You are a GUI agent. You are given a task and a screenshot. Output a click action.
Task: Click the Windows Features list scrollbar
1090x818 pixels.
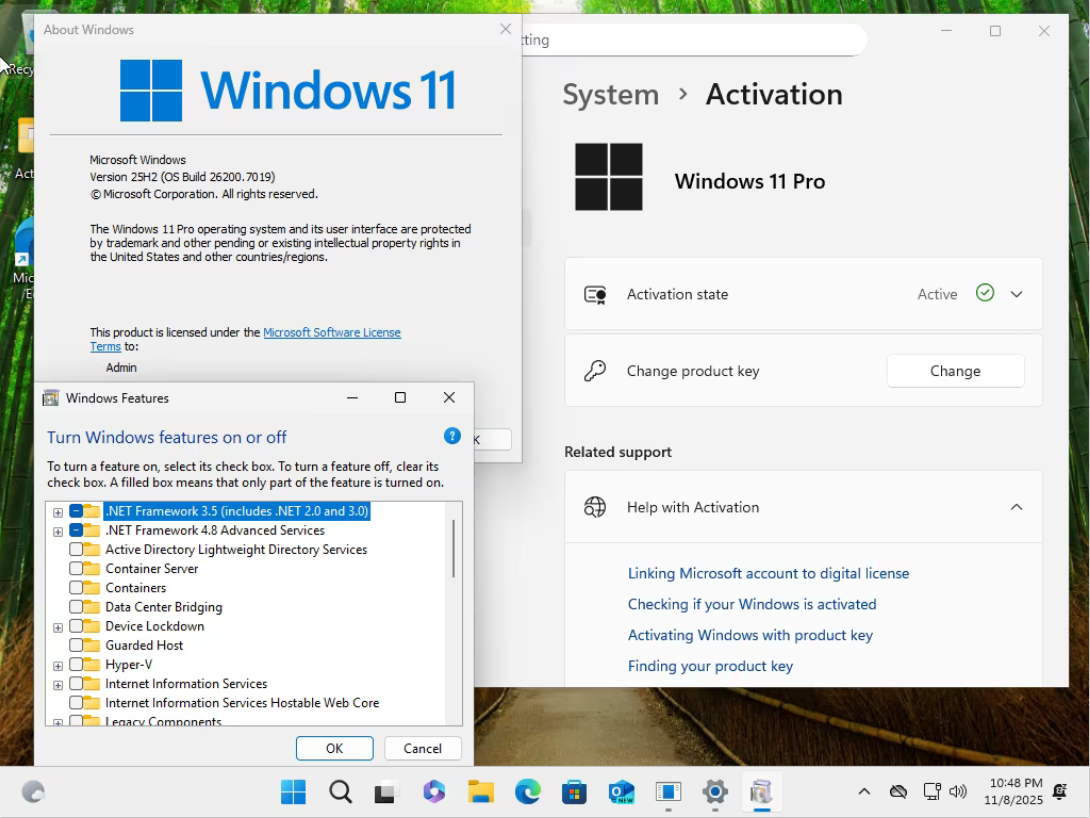click(x=453, y=548)
